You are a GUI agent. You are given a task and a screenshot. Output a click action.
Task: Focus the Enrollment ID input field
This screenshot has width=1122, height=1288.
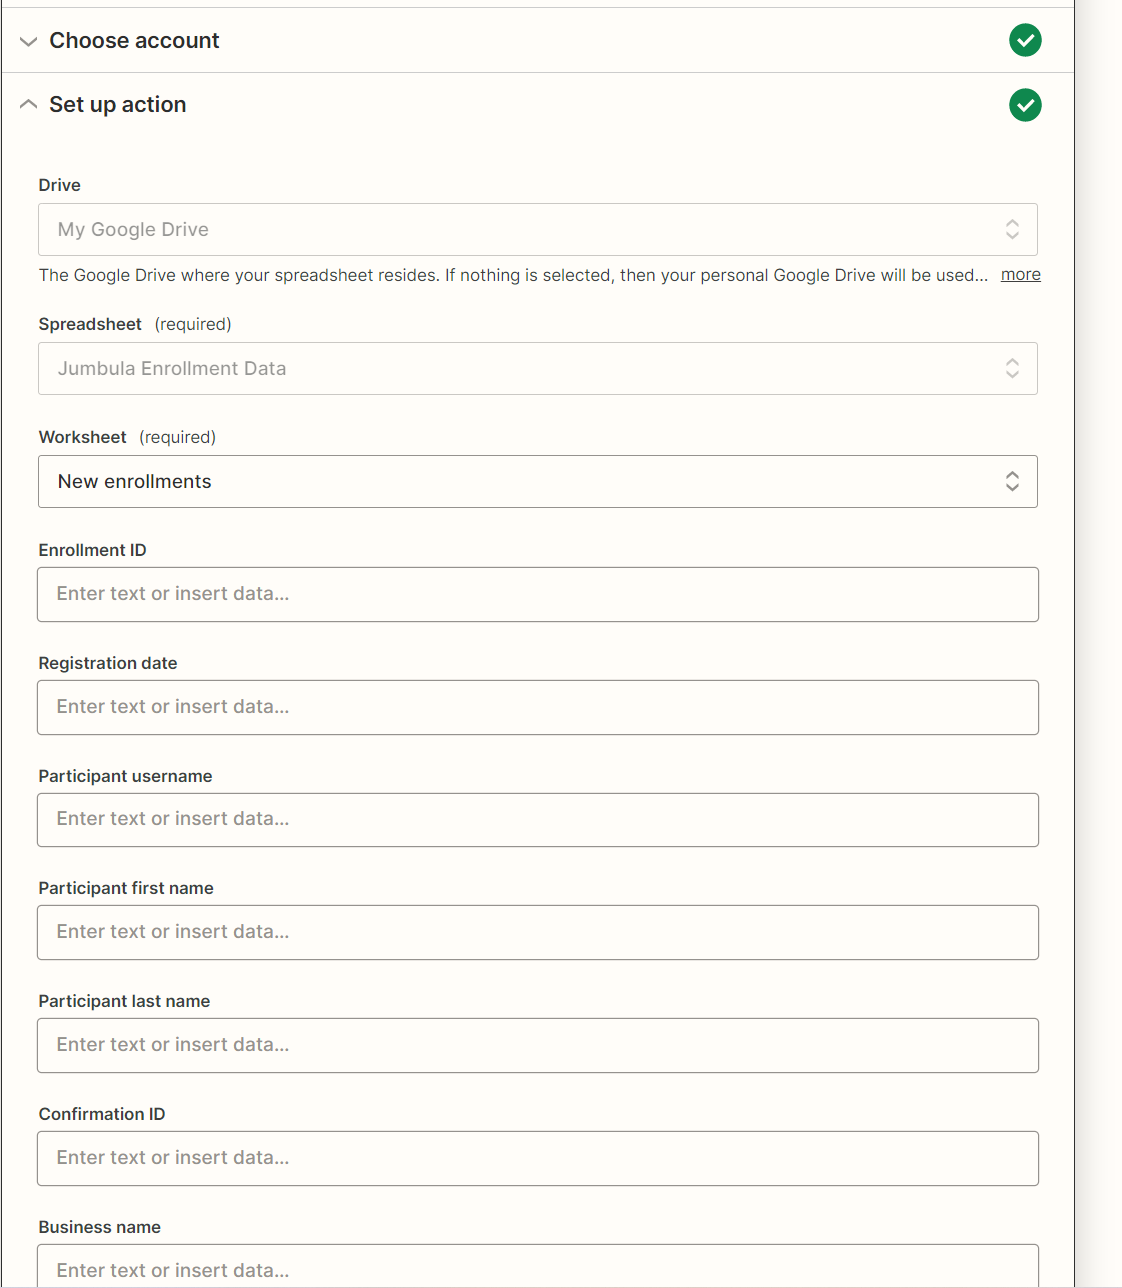tap(538, 595)
